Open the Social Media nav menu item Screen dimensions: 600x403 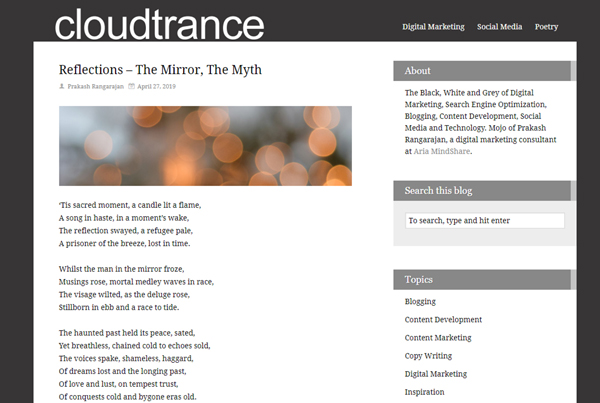pos(499,27)
